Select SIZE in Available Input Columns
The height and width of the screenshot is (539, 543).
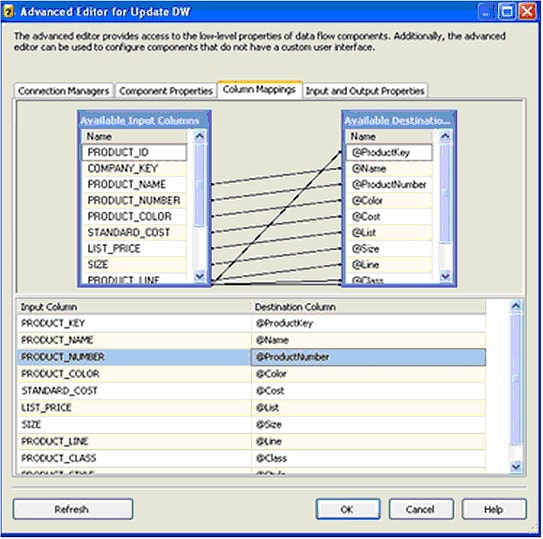134,264
